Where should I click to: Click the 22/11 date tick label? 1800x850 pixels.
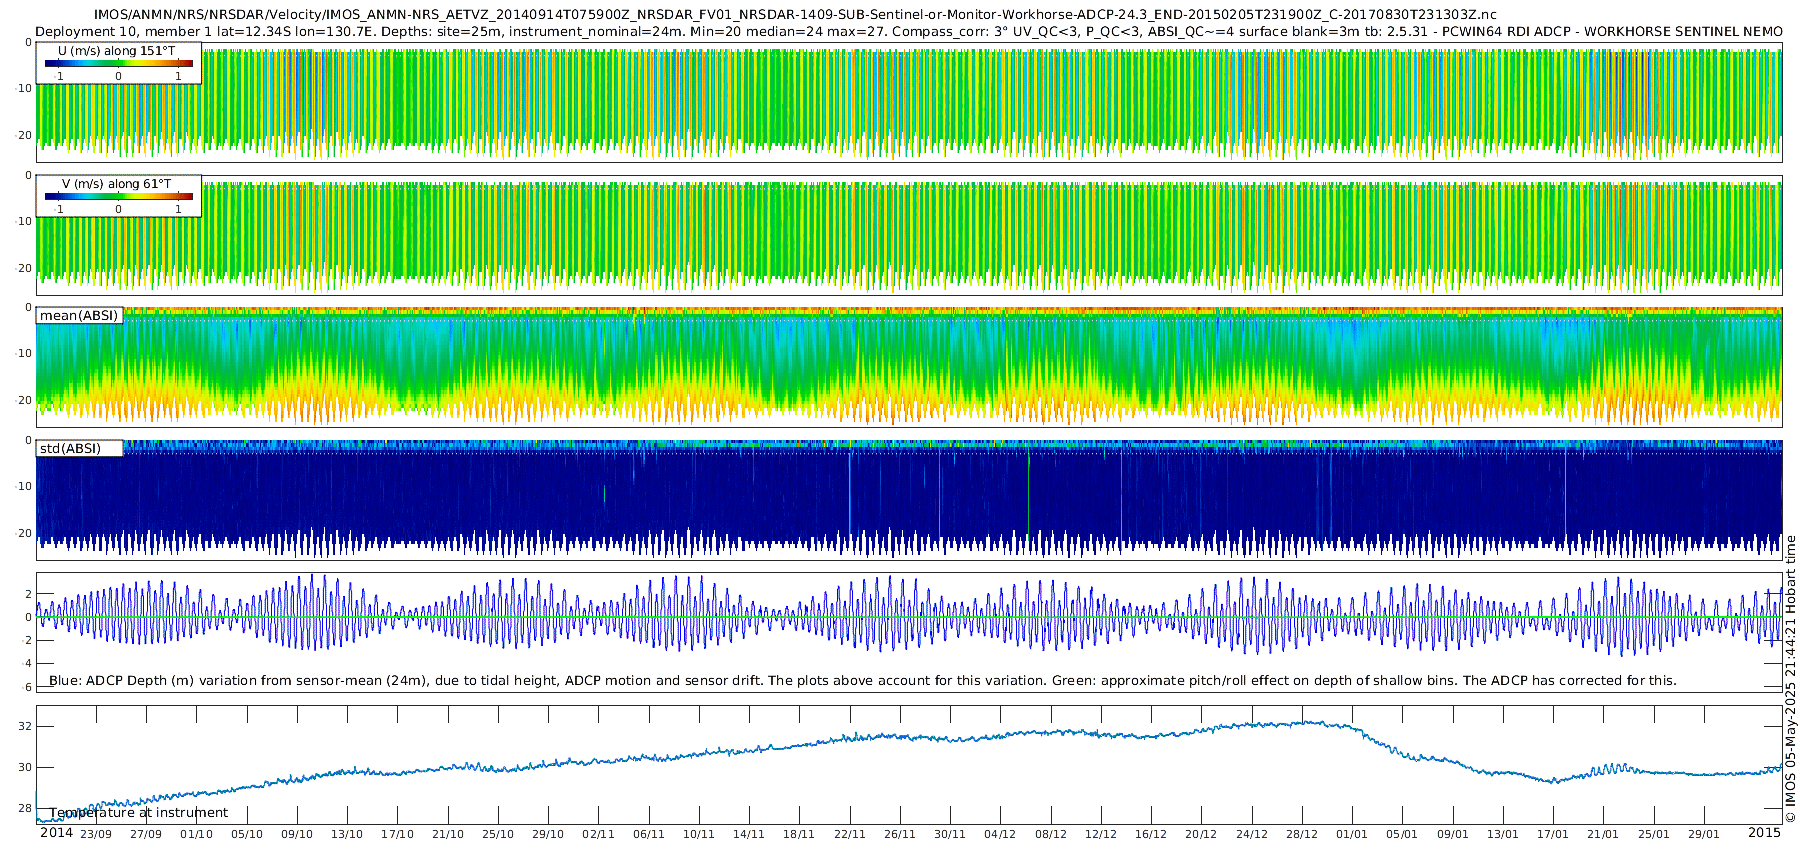(x=849, y=835)
